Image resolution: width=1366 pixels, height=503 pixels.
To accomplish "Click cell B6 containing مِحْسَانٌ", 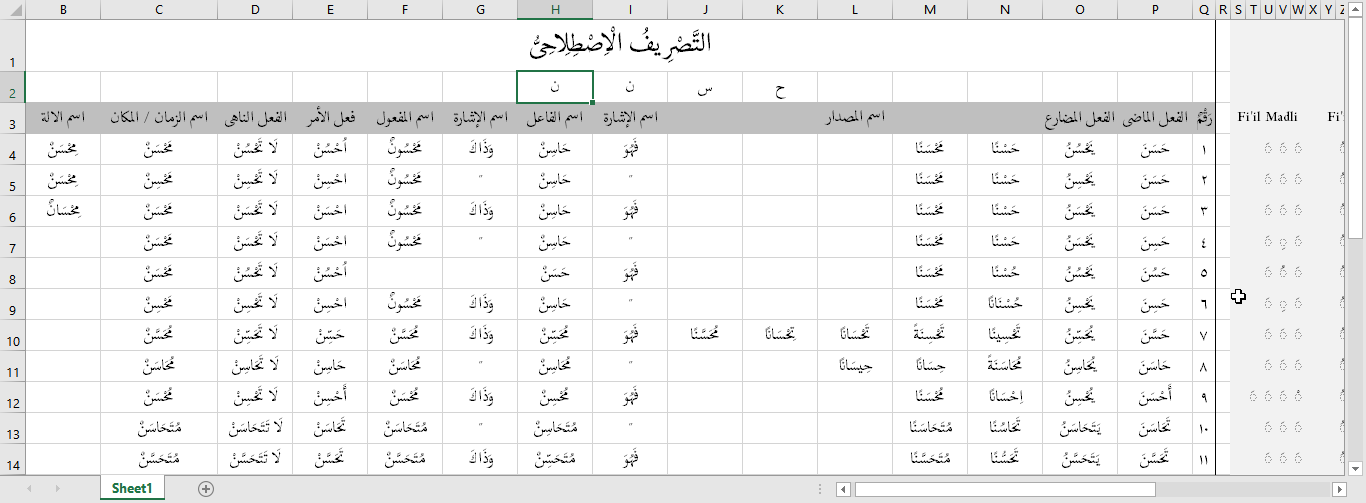I will (63, 211).
